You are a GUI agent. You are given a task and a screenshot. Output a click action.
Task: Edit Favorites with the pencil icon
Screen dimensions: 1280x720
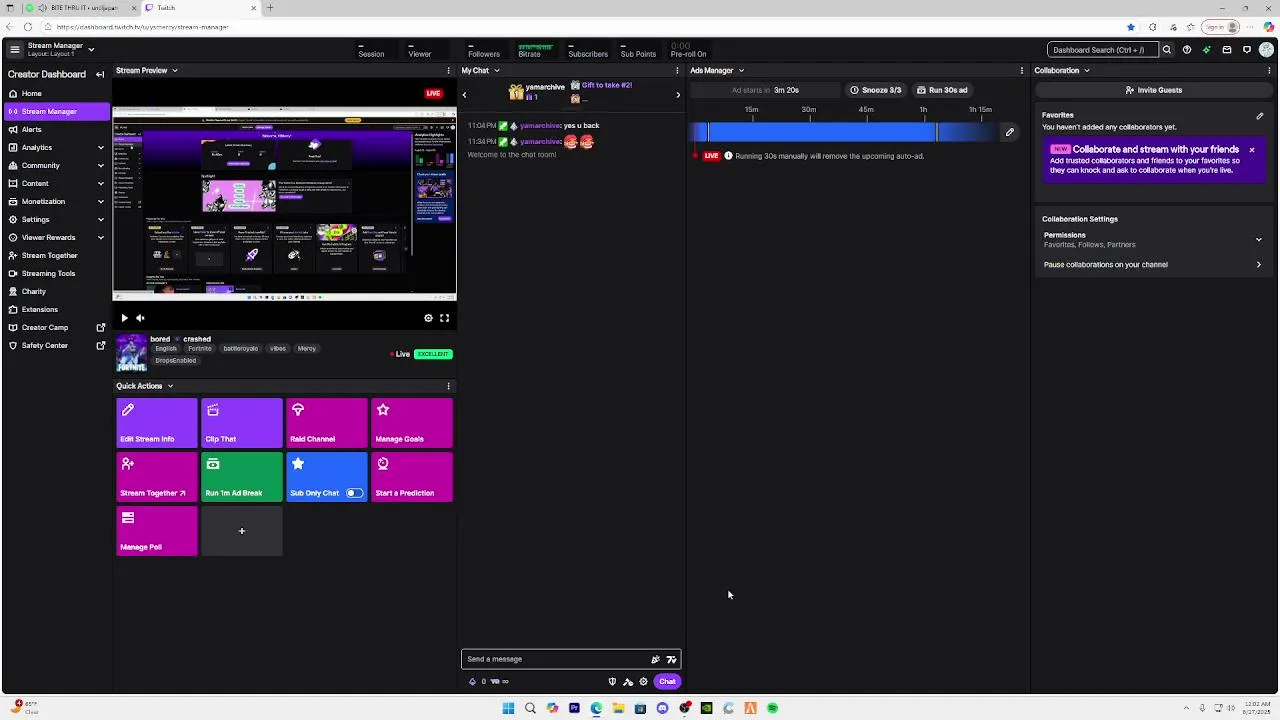coord(1260,116)
